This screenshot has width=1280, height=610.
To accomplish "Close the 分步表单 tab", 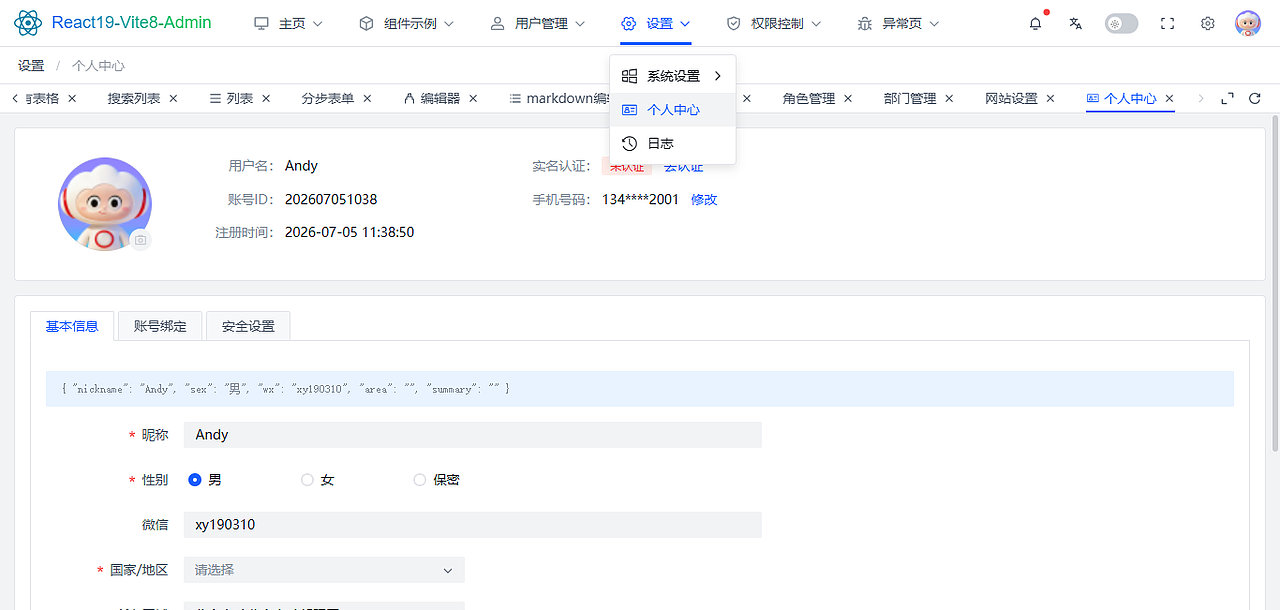I will coord(367,98).
